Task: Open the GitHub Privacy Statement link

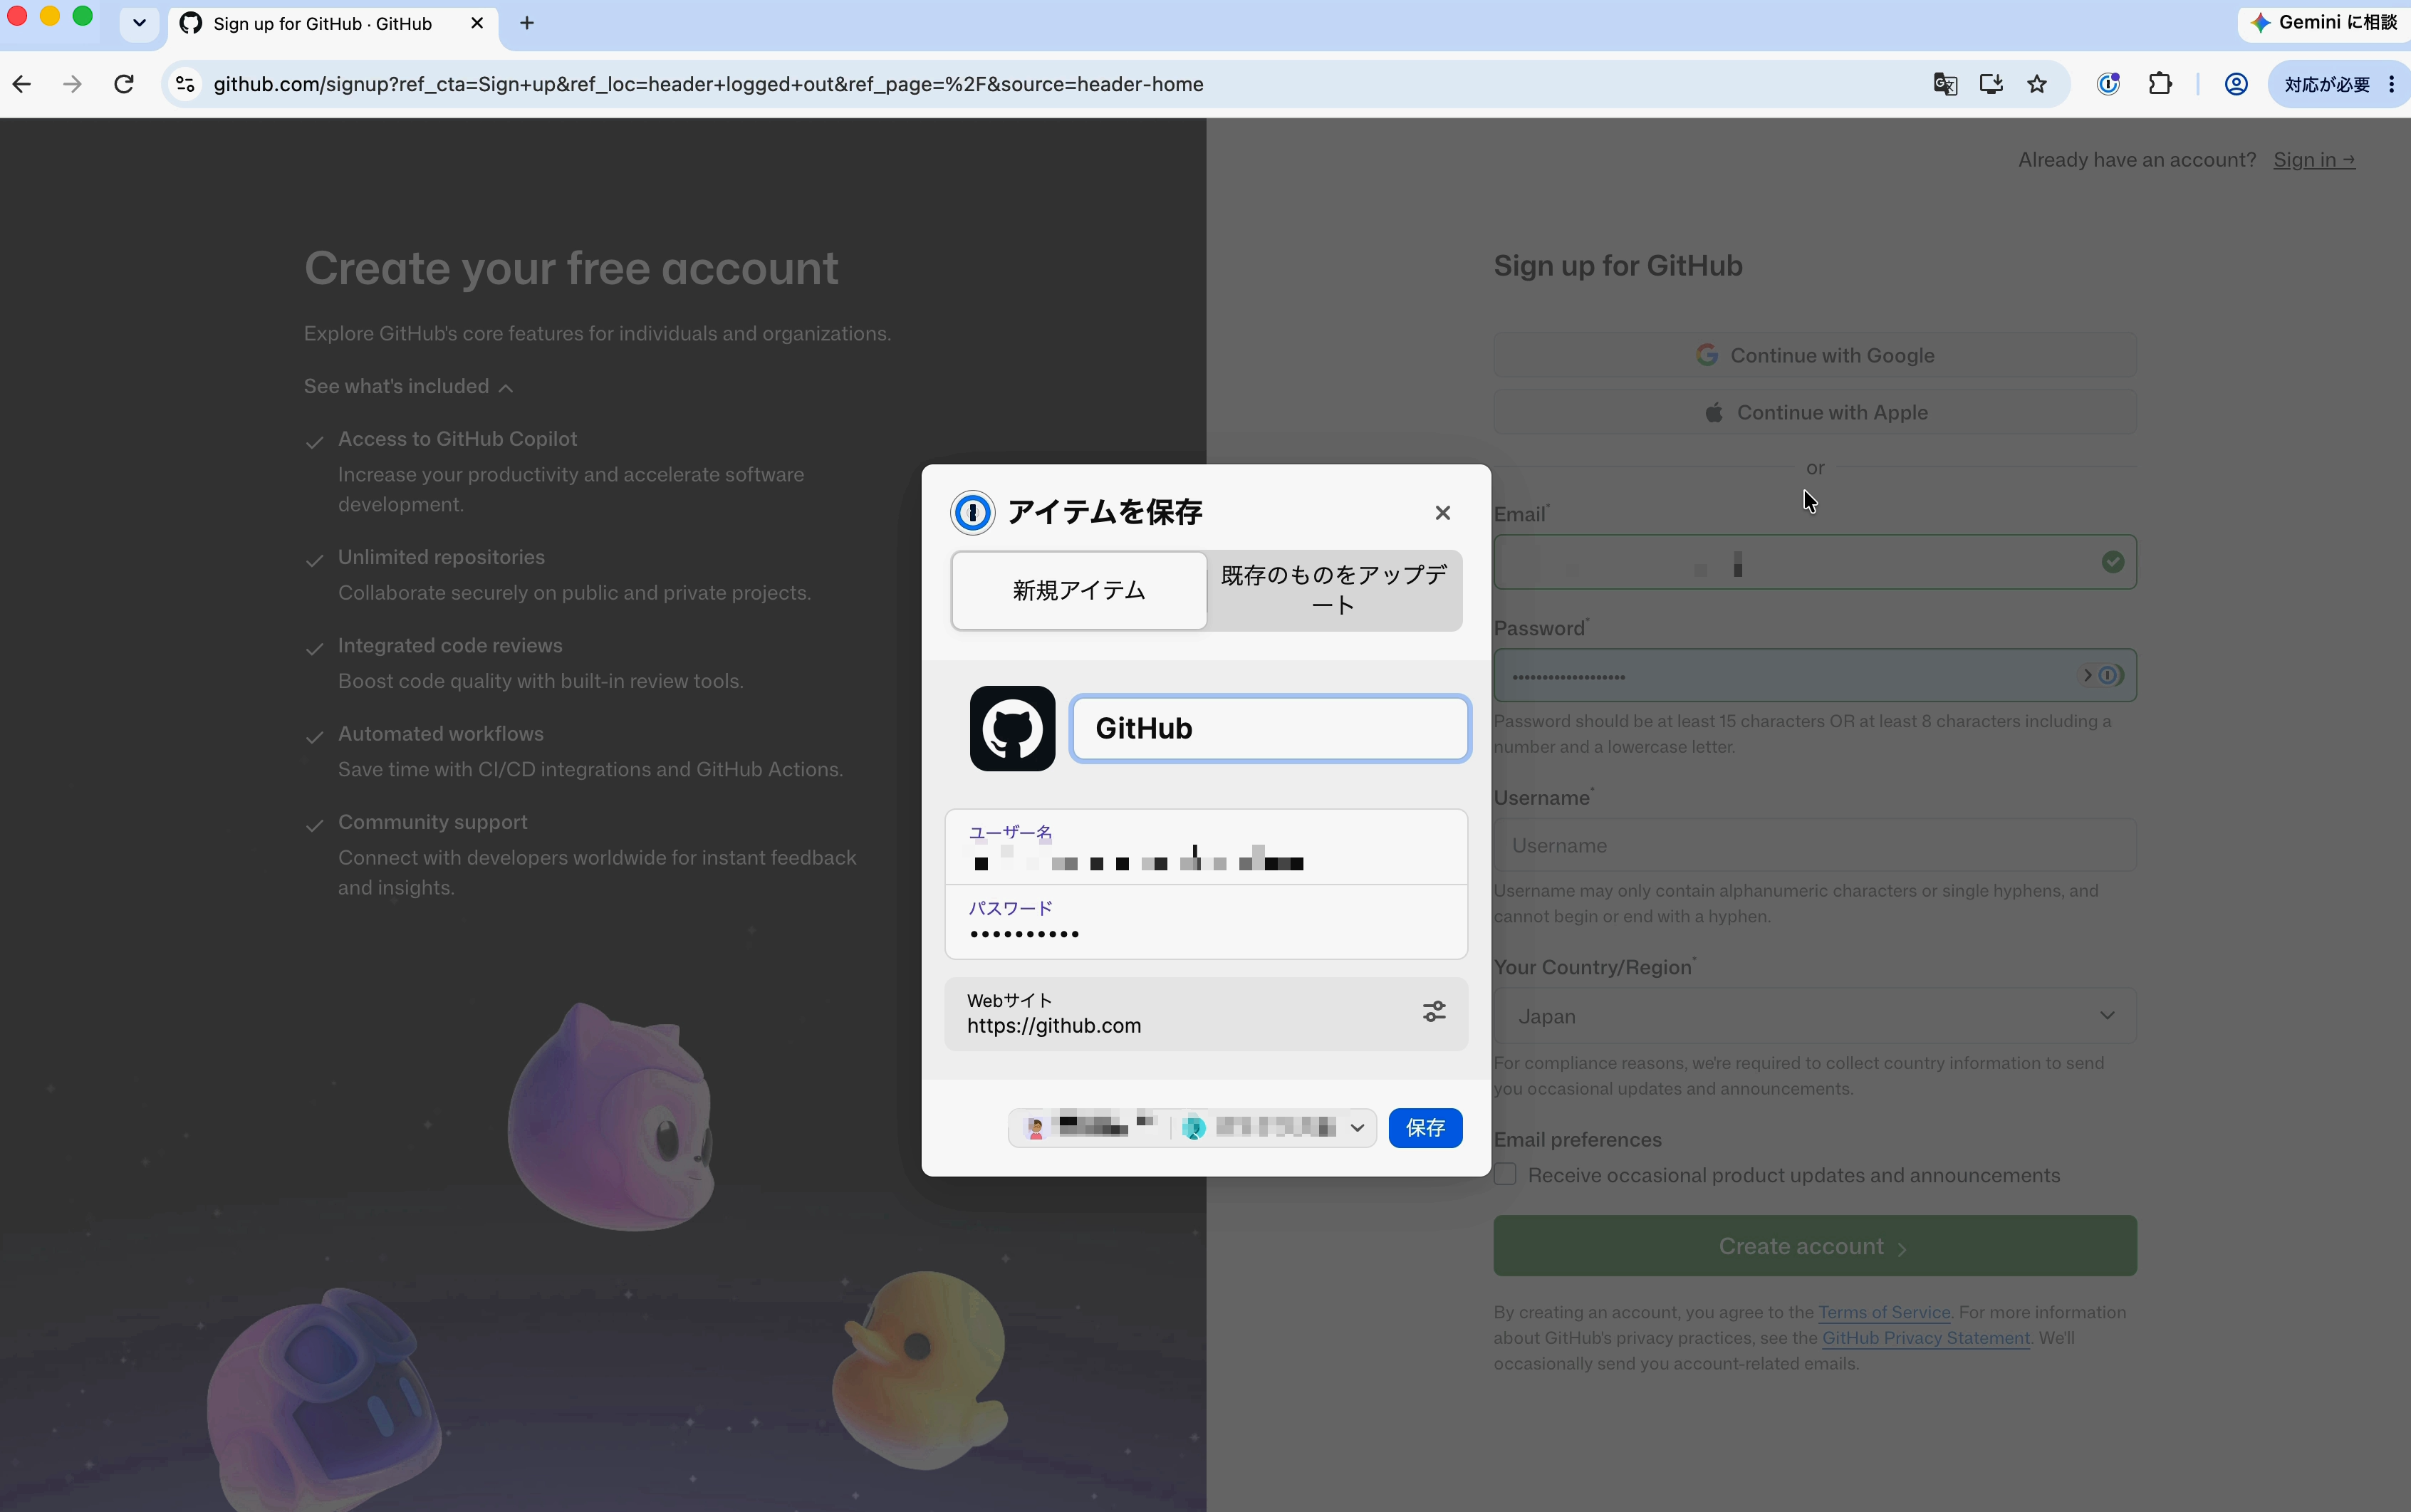Action: pyautogui.click(x=1926, y=1338)
